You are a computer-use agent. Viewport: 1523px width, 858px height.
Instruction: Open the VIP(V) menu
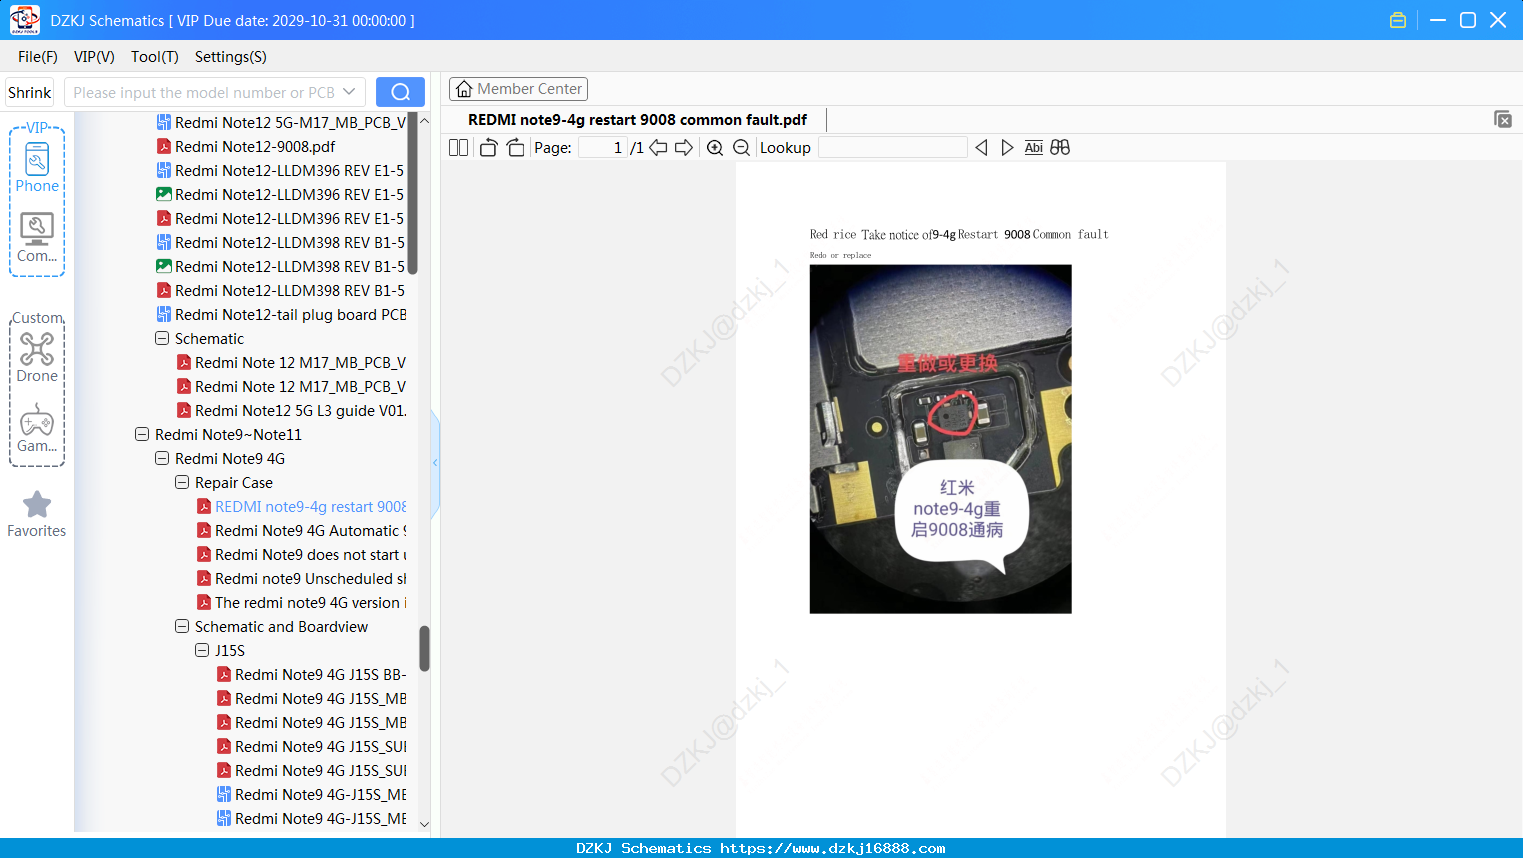point(94,57)
